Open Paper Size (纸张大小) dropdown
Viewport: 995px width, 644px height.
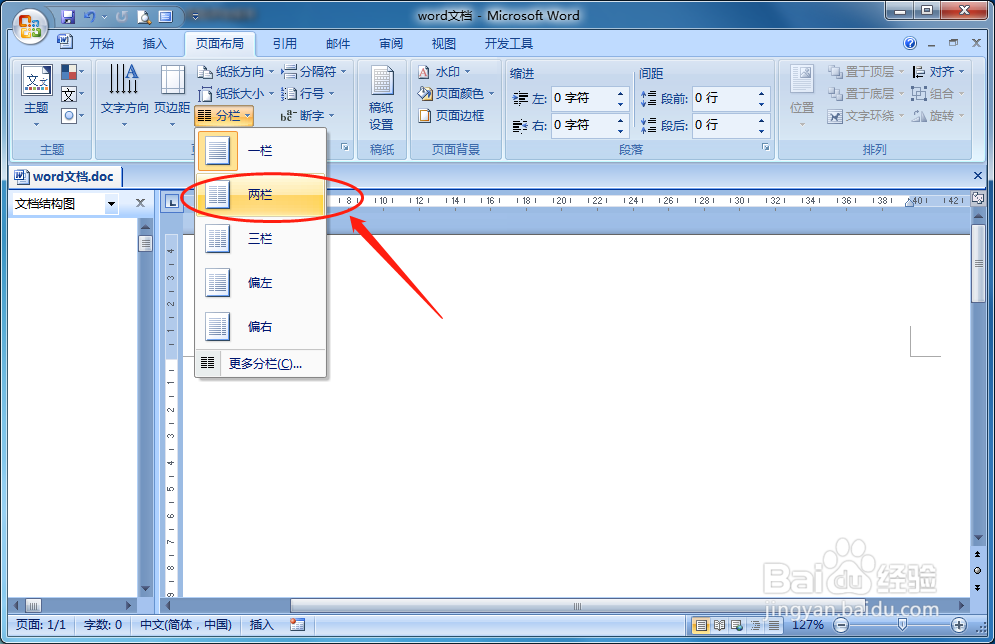(235, 94)
